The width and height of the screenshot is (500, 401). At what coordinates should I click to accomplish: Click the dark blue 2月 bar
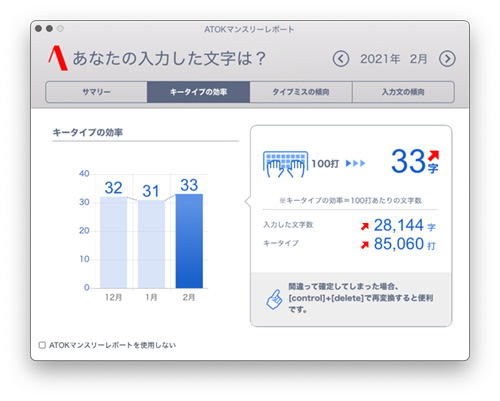tap(189, 241)
